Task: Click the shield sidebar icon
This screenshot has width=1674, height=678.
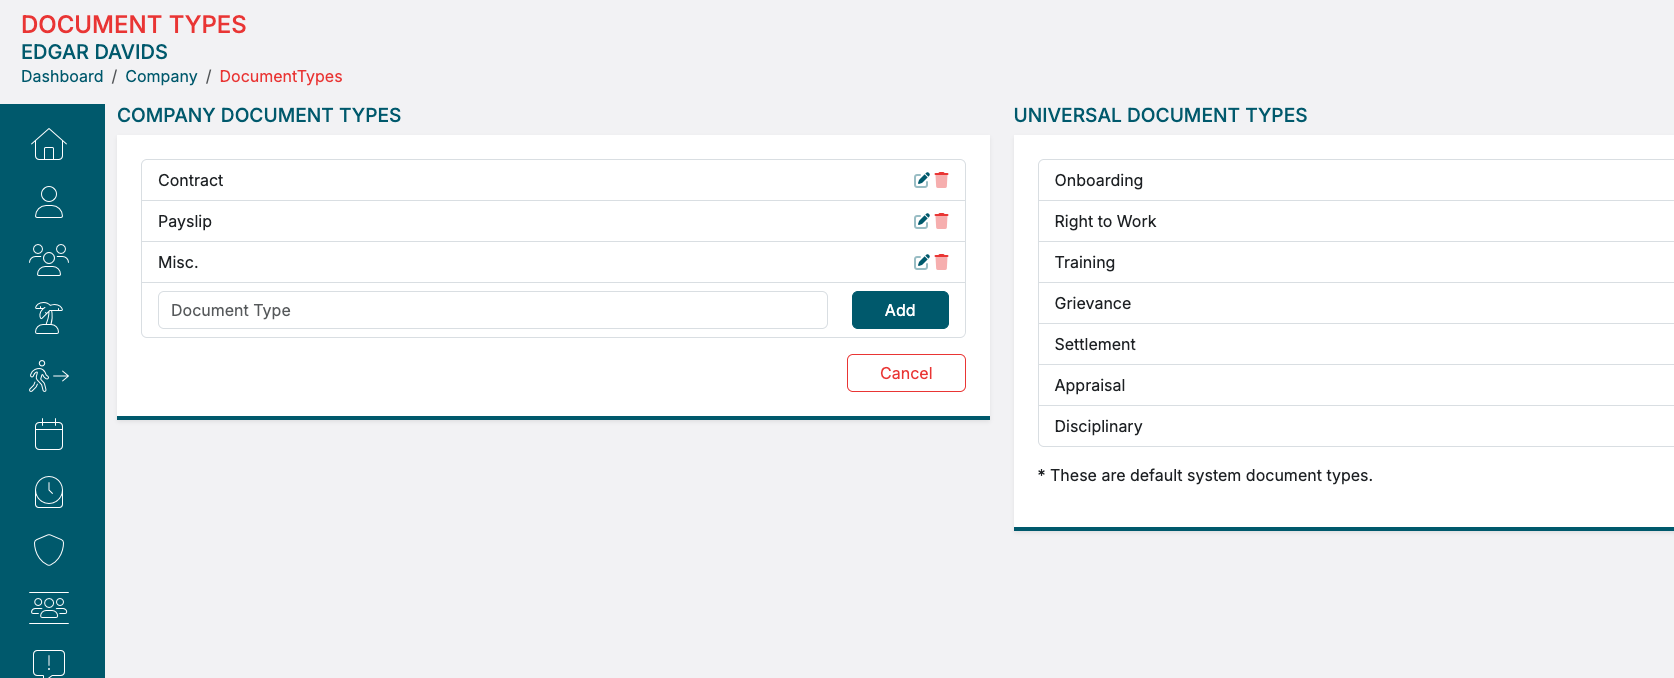Action: (49, 550)
